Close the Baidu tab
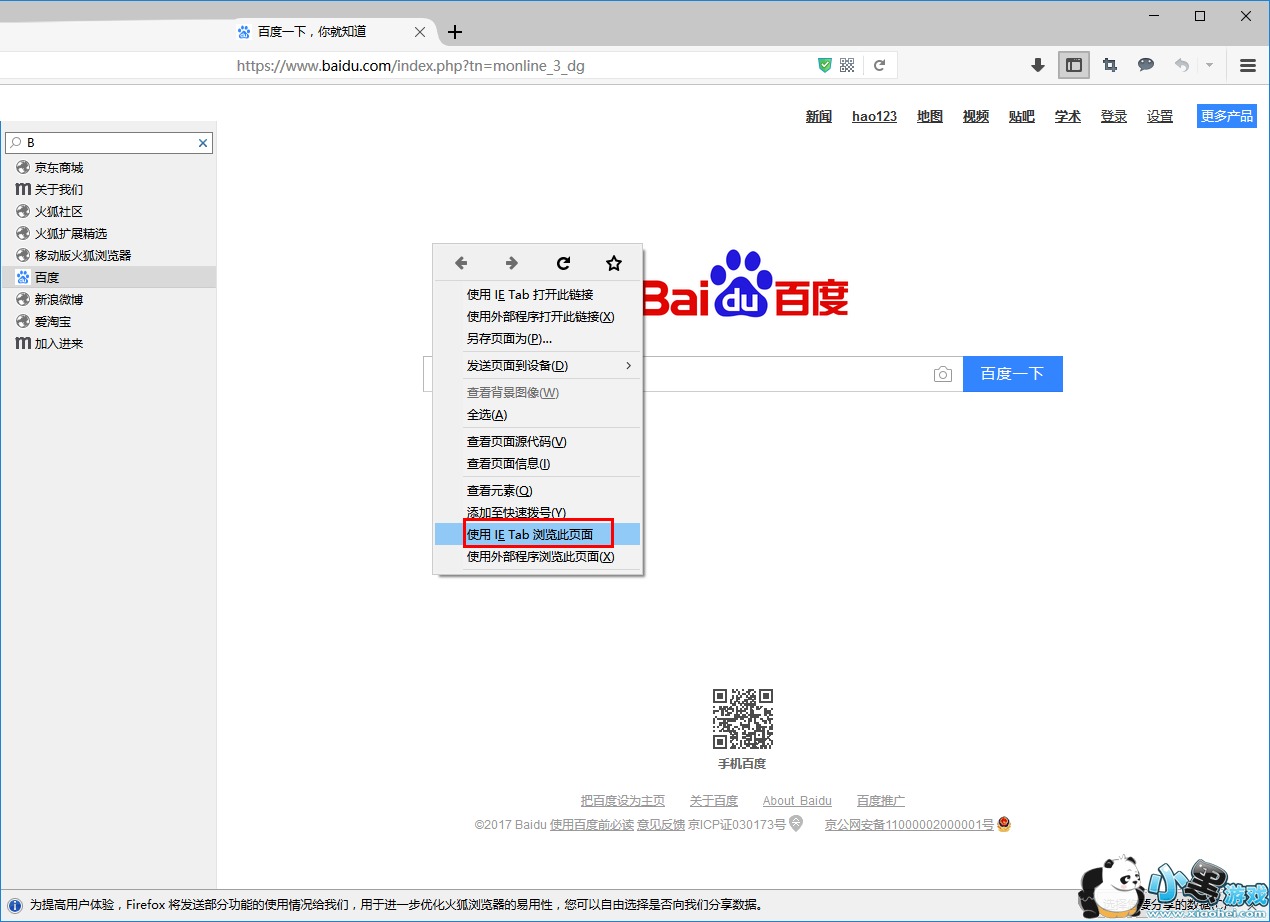1270x922 pixels. click(x=421, y=32)
